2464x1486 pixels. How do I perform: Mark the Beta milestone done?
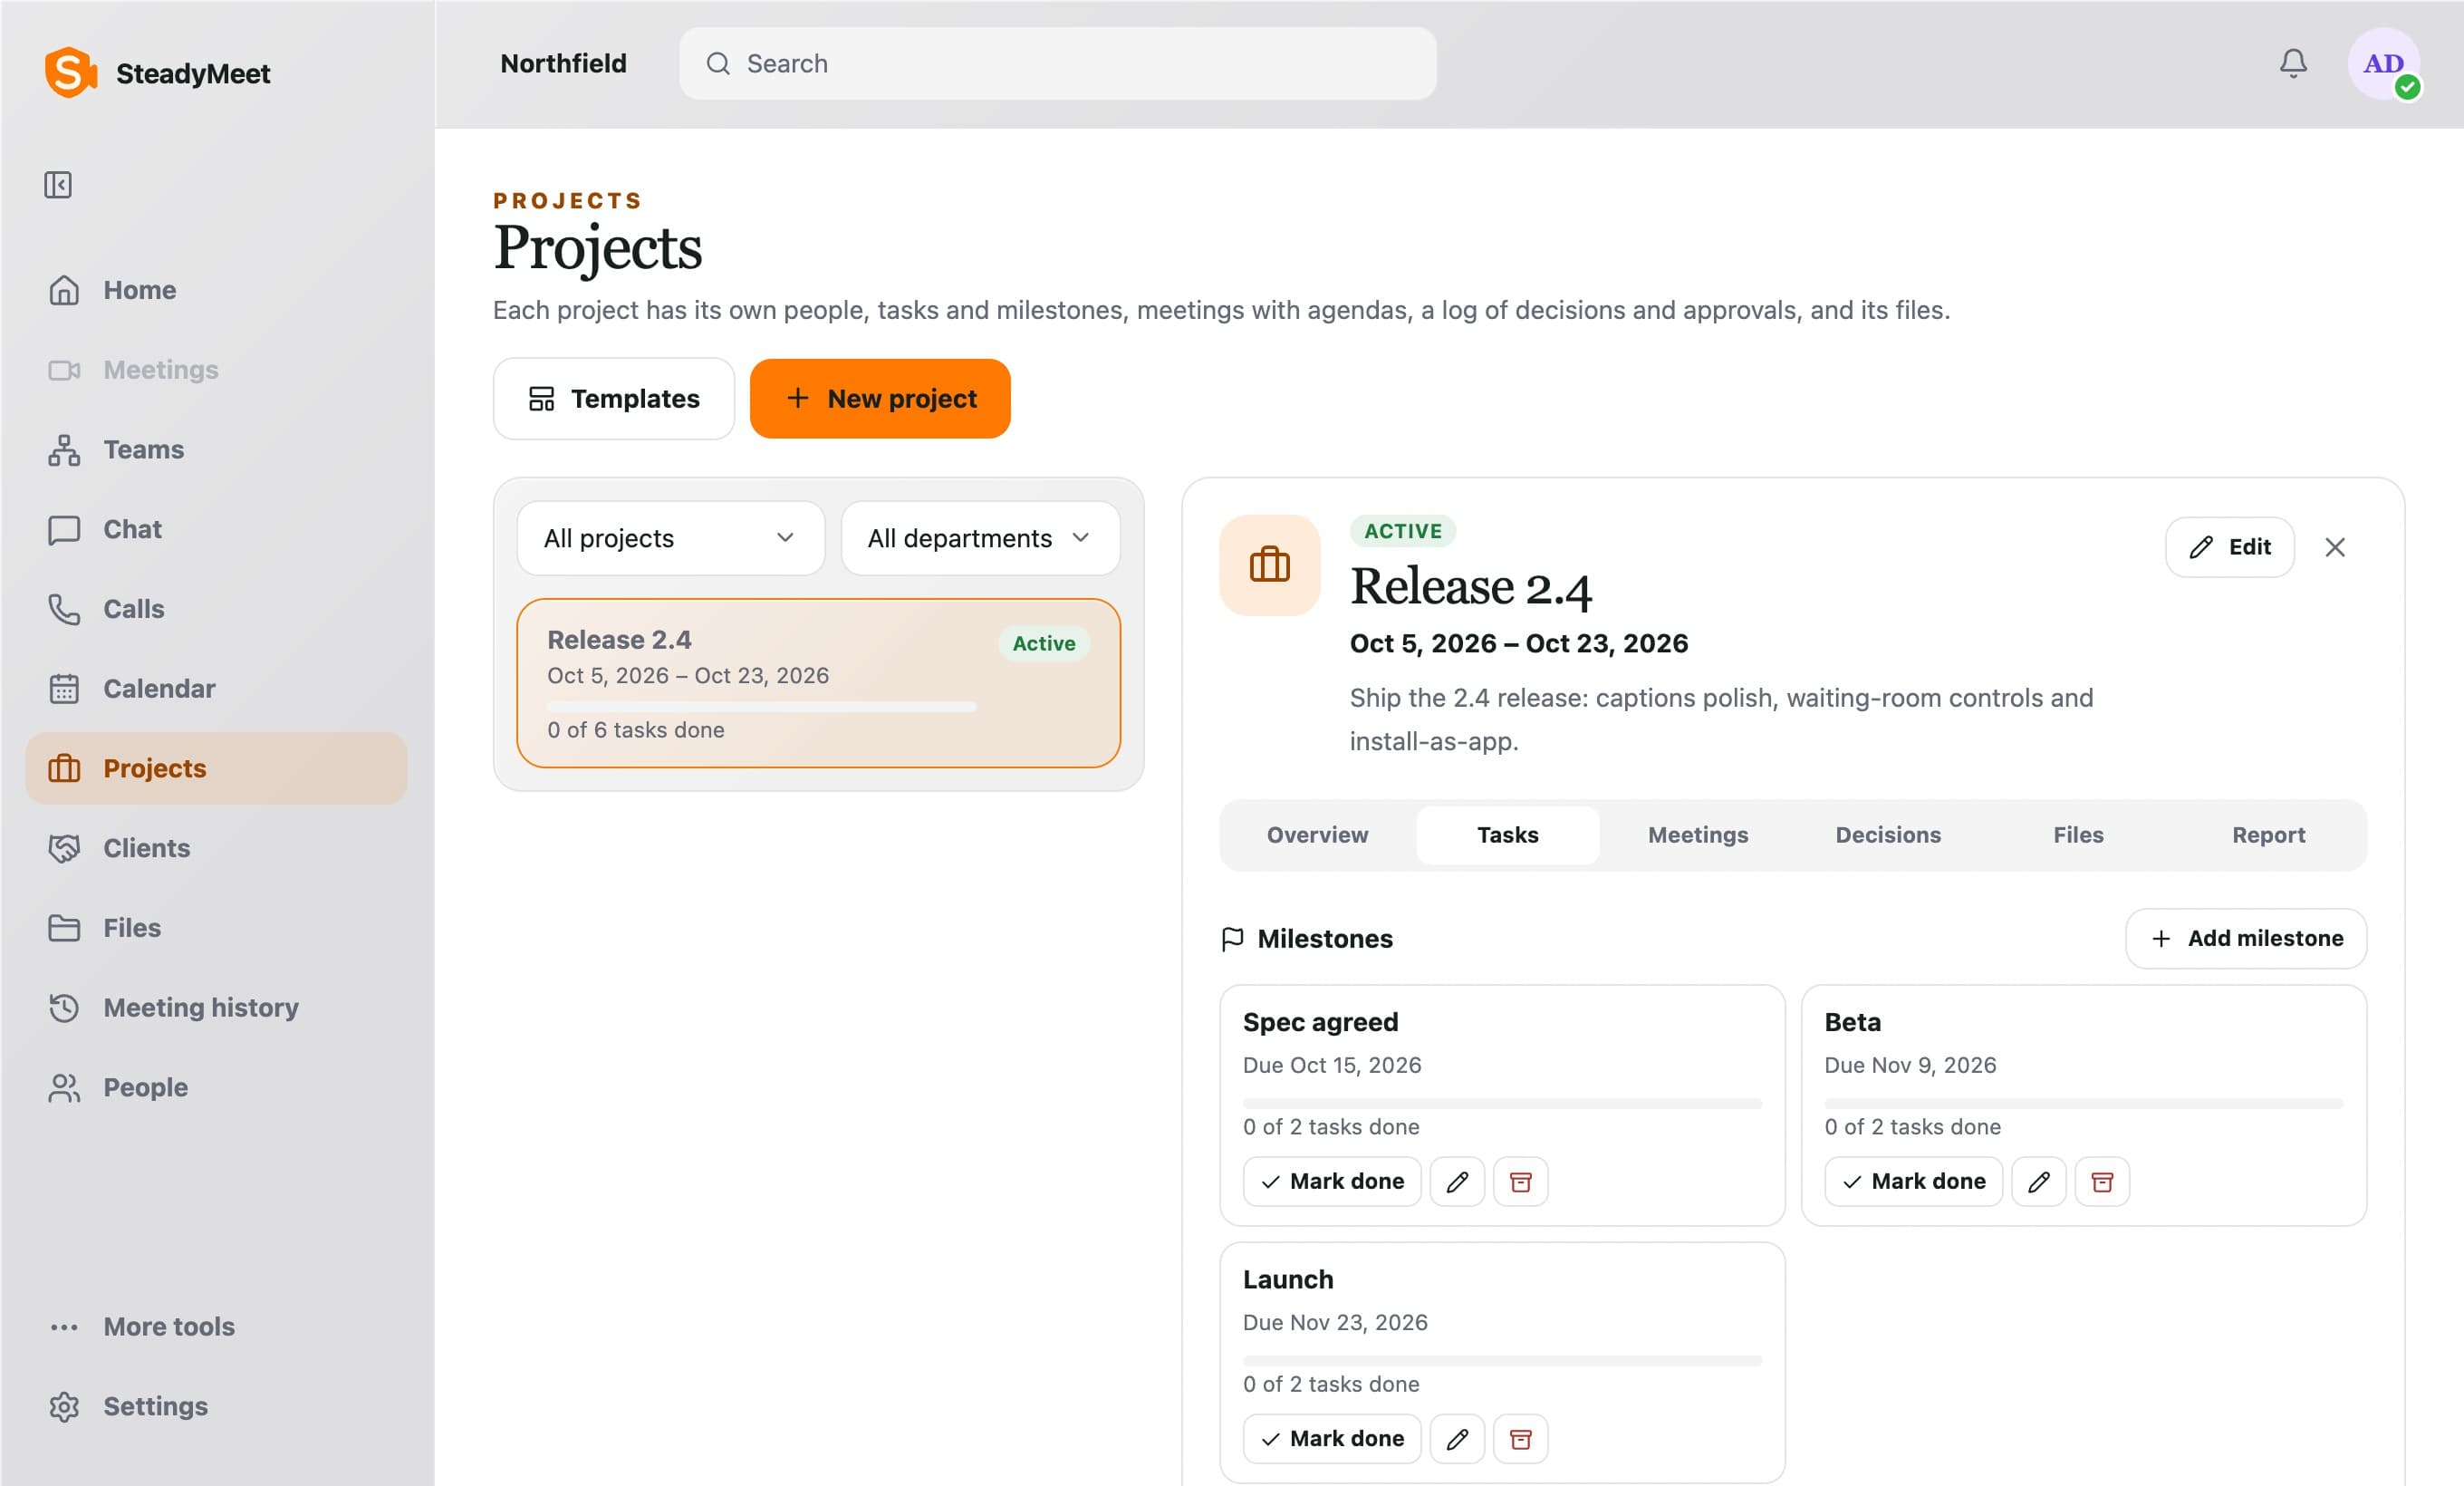click(x=1913, y=1182)
